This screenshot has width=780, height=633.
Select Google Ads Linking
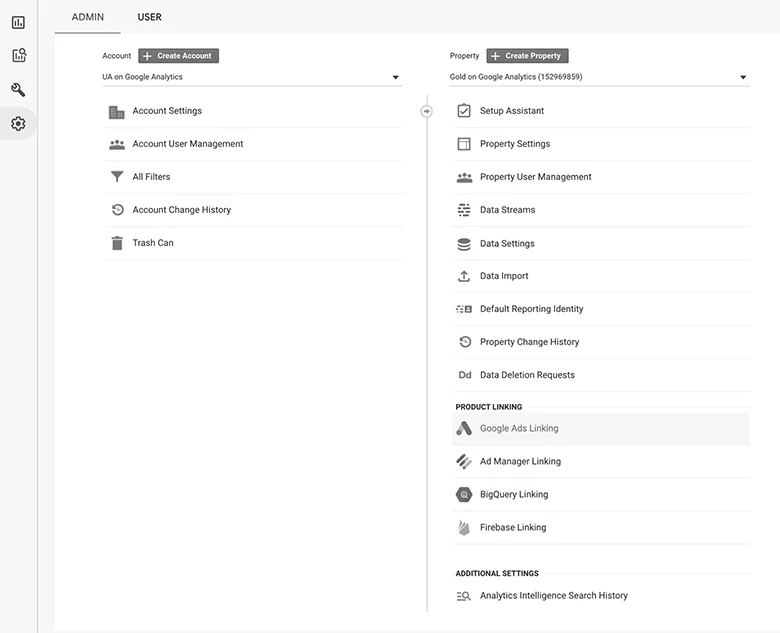coord(600,428)
